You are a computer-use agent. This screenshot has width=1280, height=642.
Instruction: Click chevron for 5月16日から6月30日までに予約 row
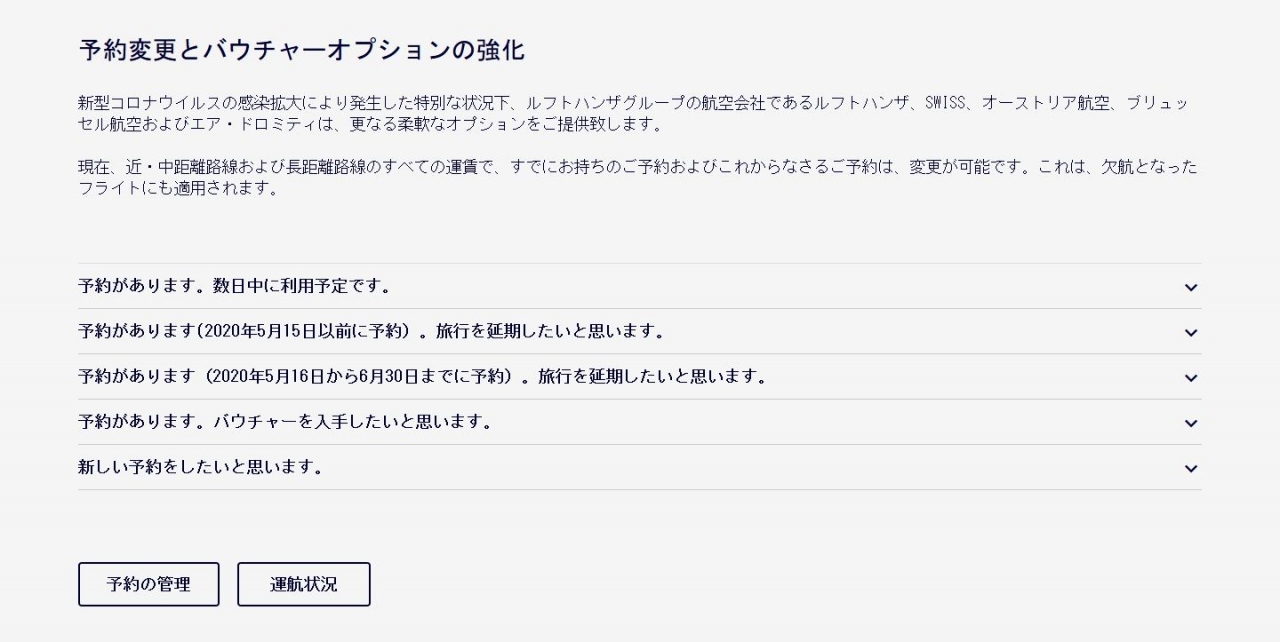coord(1190,378)
